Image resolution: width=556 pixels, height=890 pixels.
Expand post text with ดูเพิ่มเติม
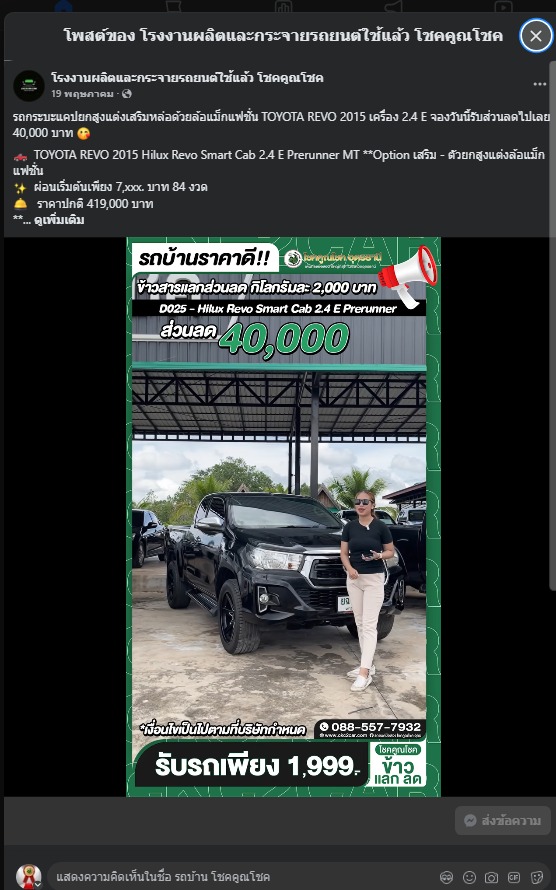click(59, 220)
